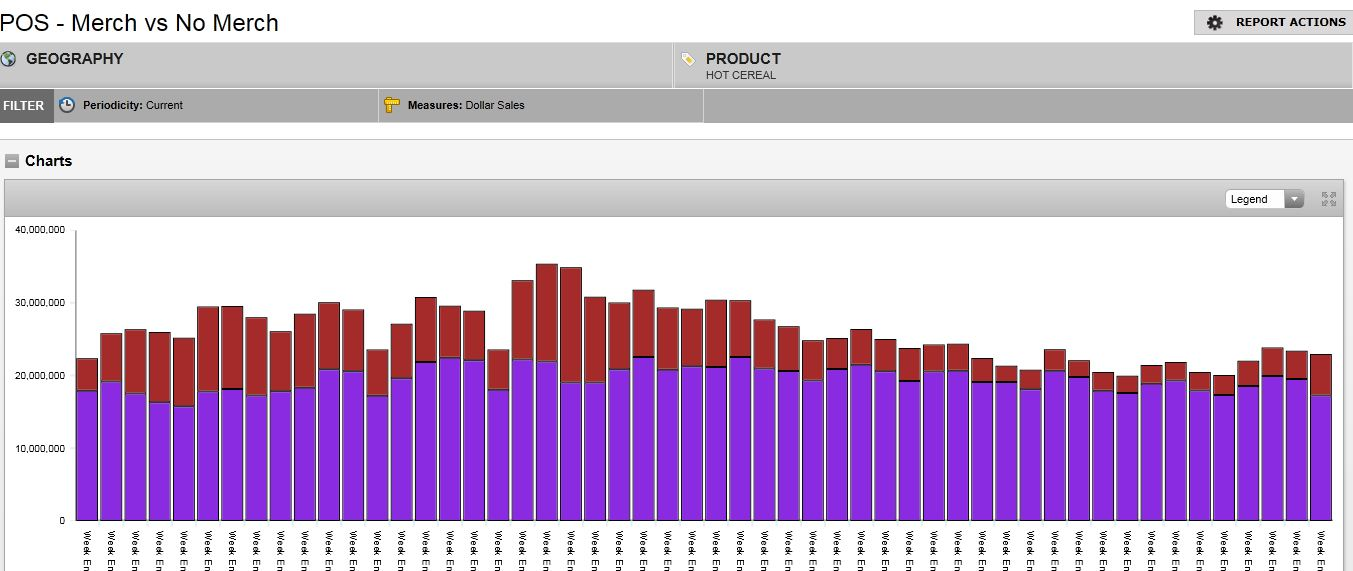This screenshot has height=571, width=1353.
Task: Click the FILTER label button
Action: click(24, 105)
